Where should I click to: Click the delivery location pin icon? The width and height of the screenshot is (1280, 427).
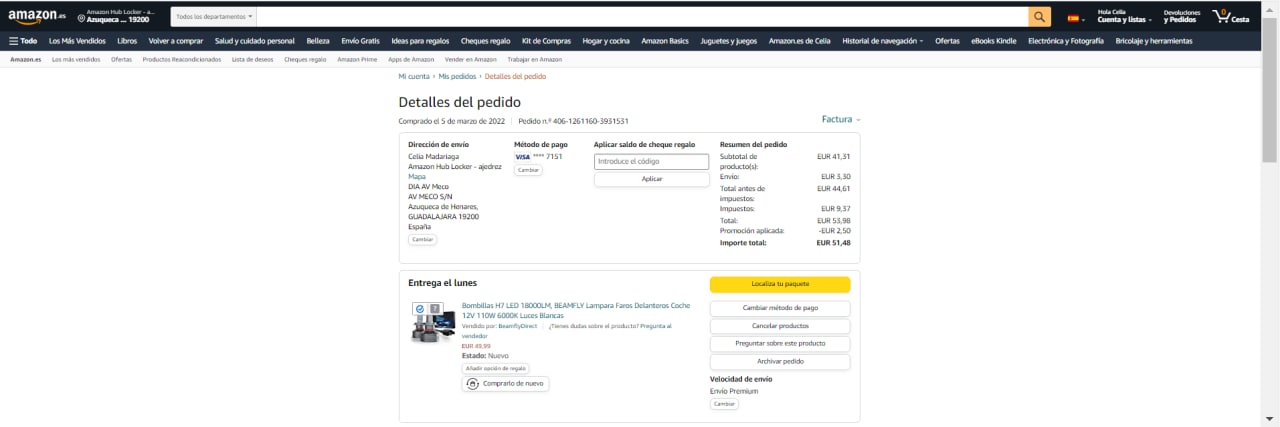(81, 19)
